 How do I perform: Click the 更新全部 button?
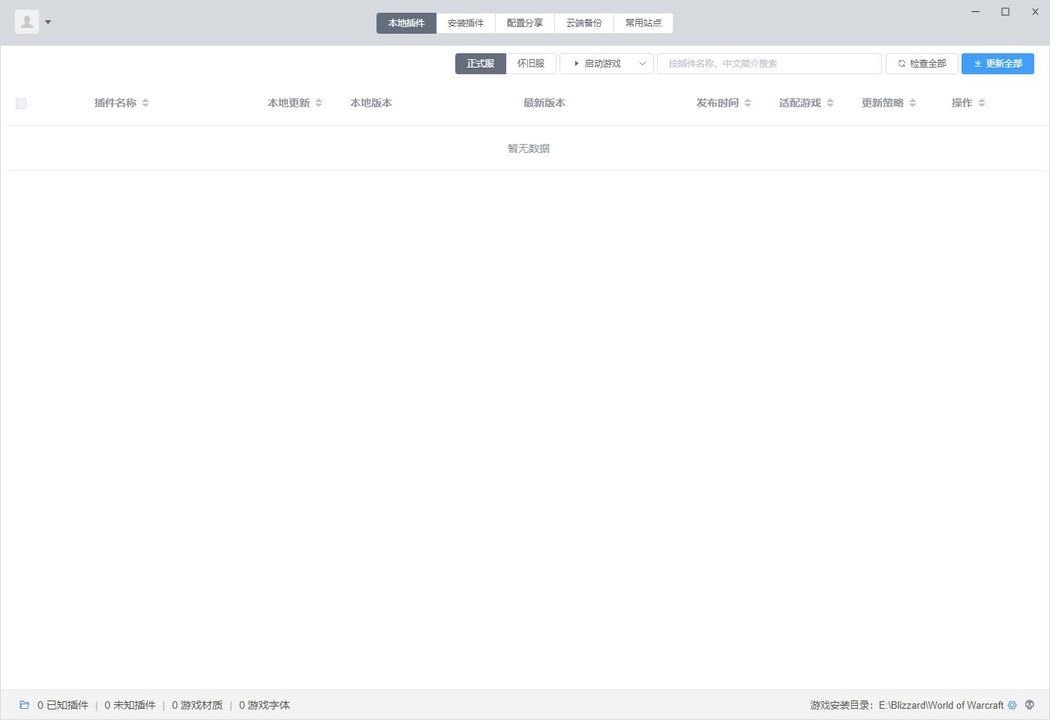coord(997,63)
